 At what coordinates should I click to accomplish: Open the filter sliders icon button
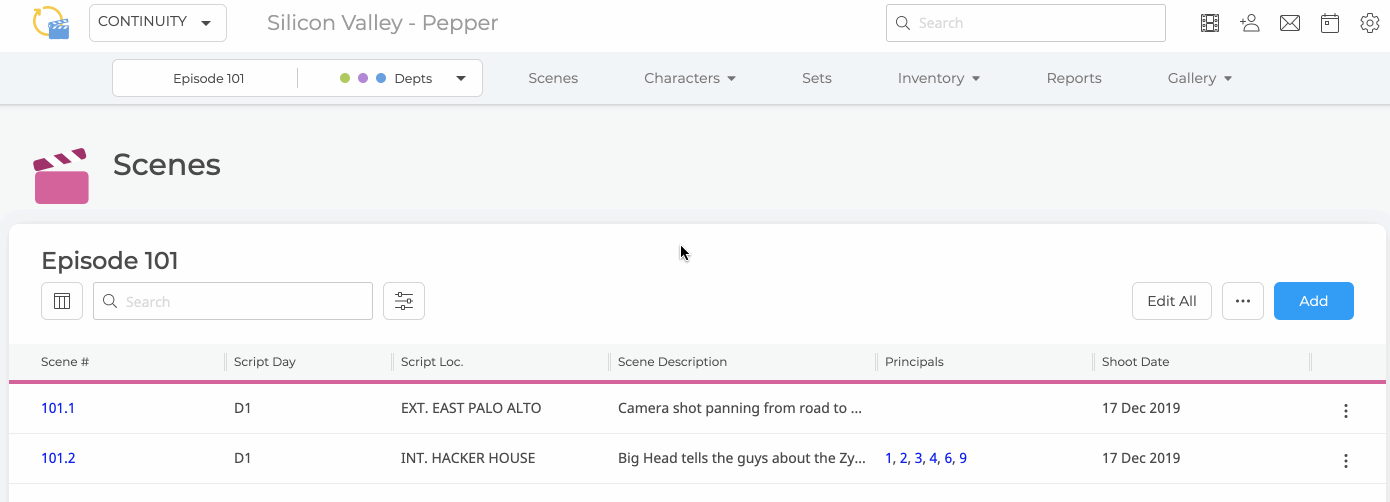point(404,301)
